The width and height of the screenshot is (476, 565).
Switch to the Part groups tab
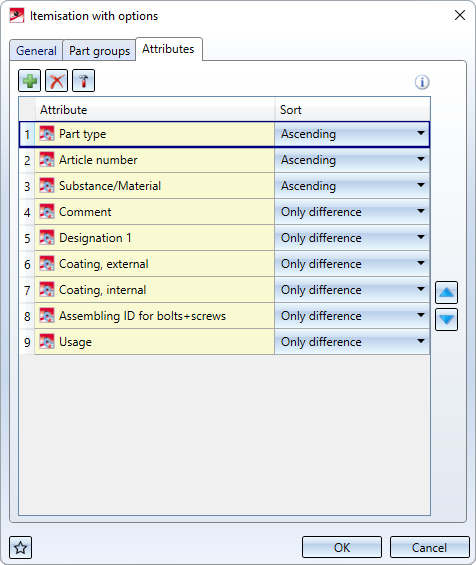pos(99,50)
